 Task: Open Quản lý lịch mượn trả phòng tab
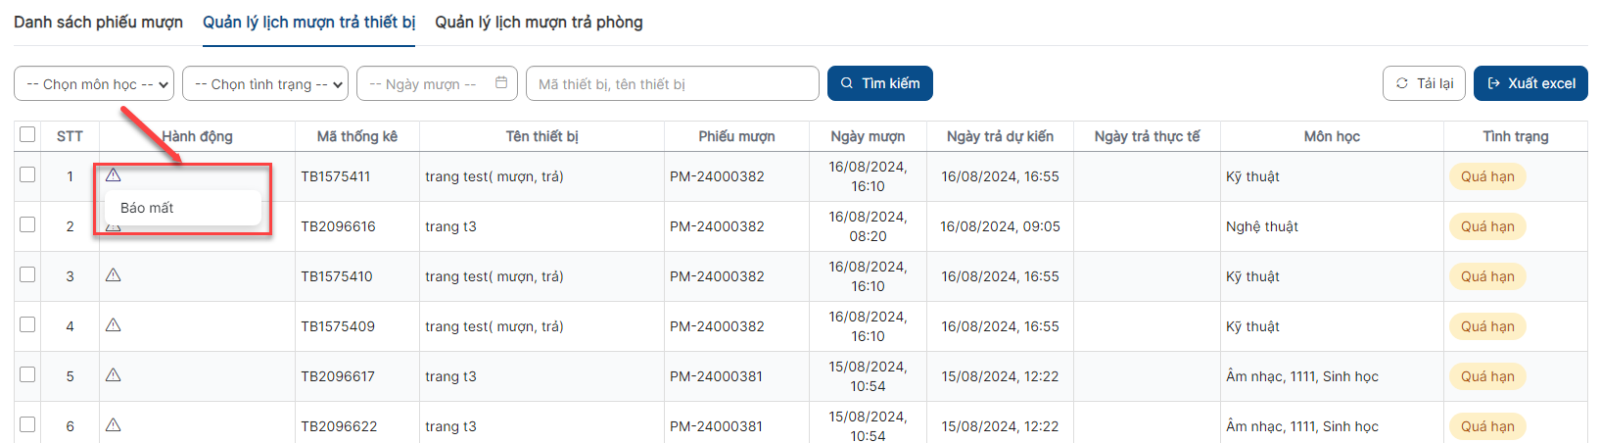pos(539,22)
